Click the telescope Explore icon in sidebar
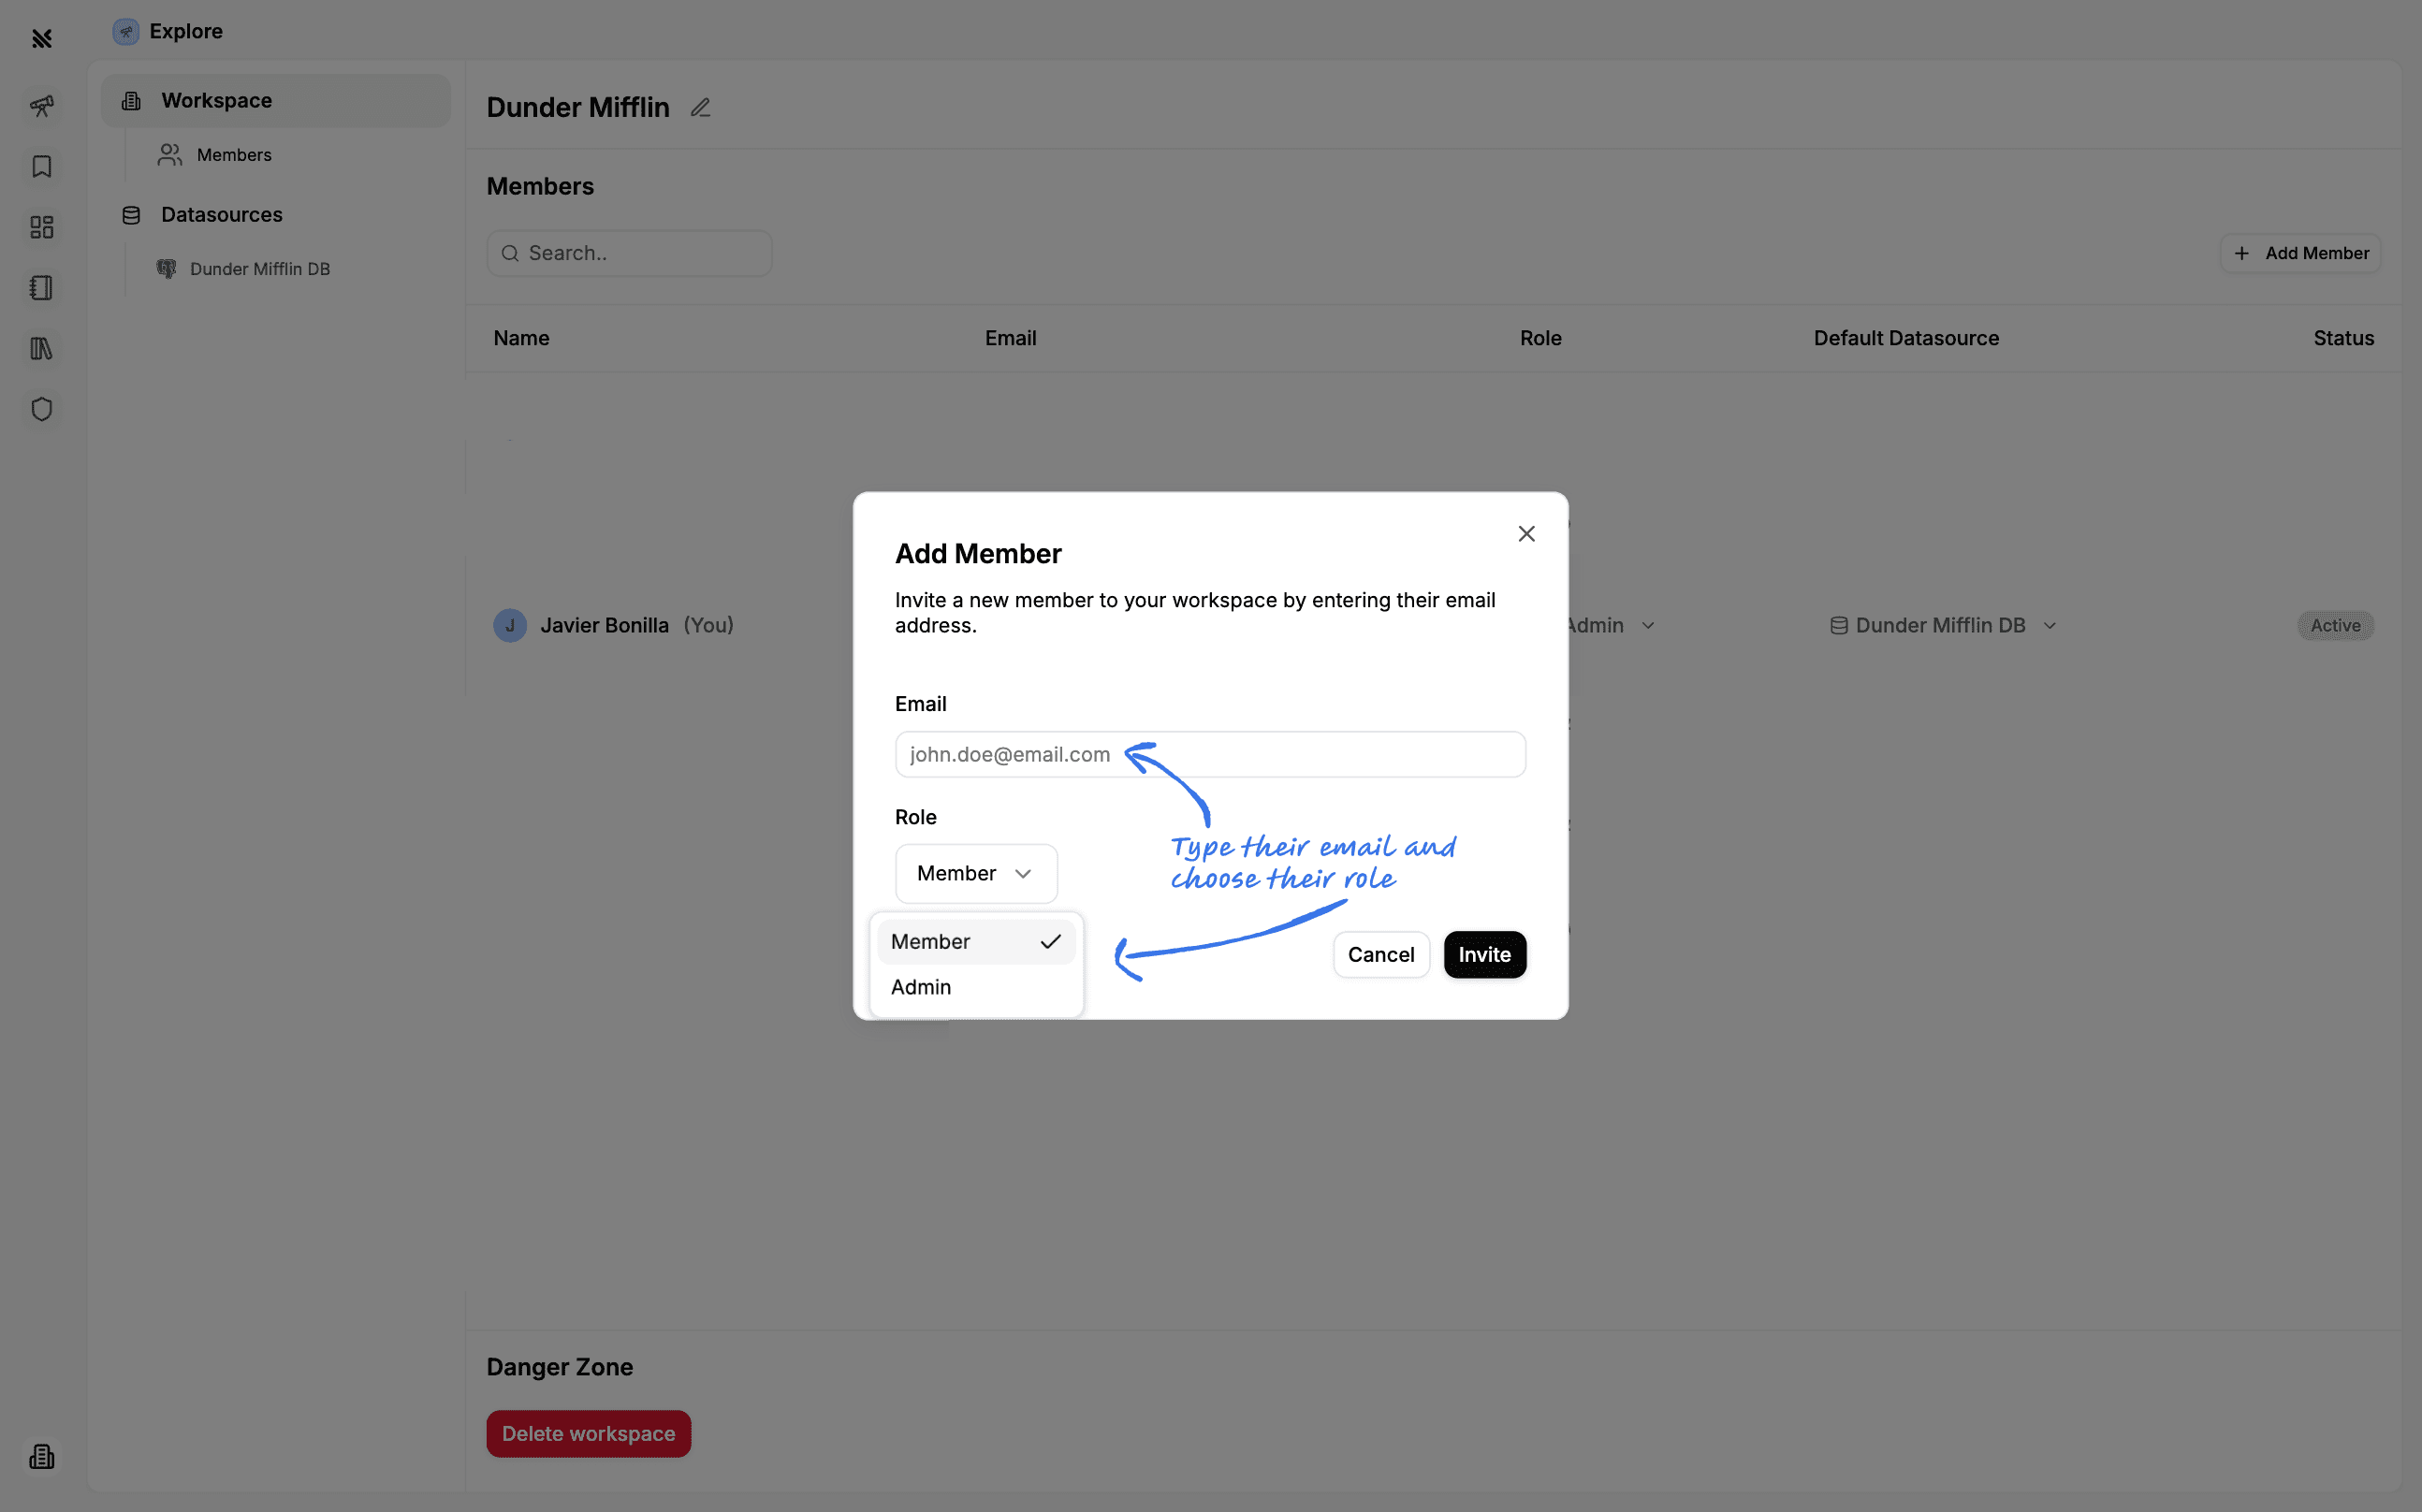Image resolution: width=2422 pixels, height=1512 pixels. click(41, 106)
